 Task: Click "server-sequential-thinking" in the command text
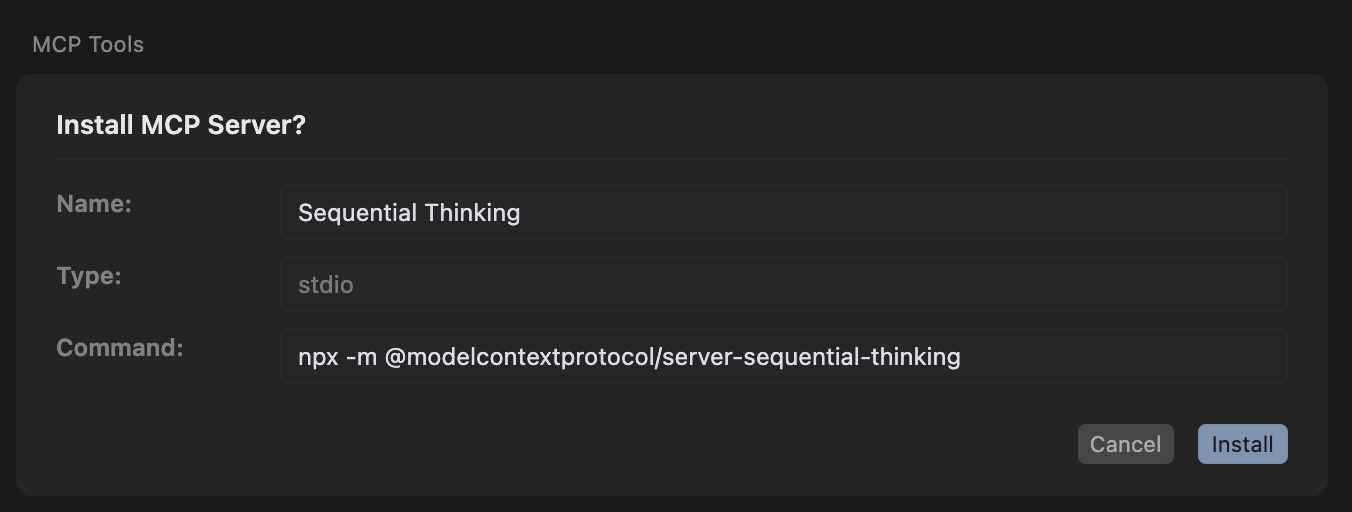[811, 357]
